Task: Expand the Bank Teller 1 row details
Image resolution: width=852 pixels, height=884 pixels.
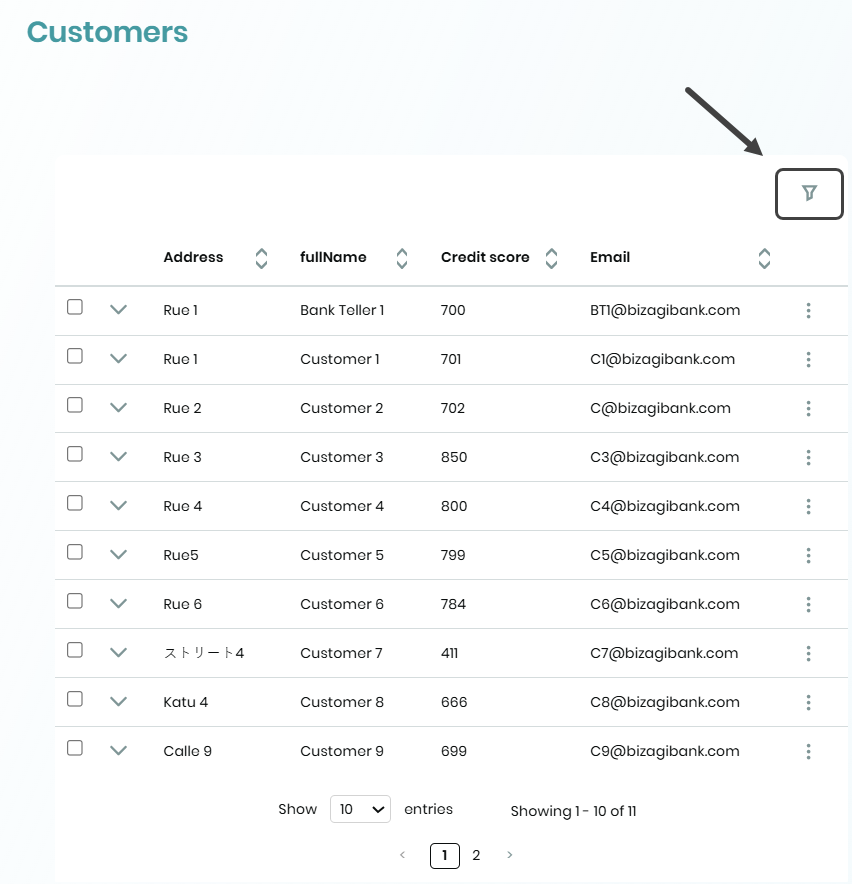Action: (x=118, y=310)
